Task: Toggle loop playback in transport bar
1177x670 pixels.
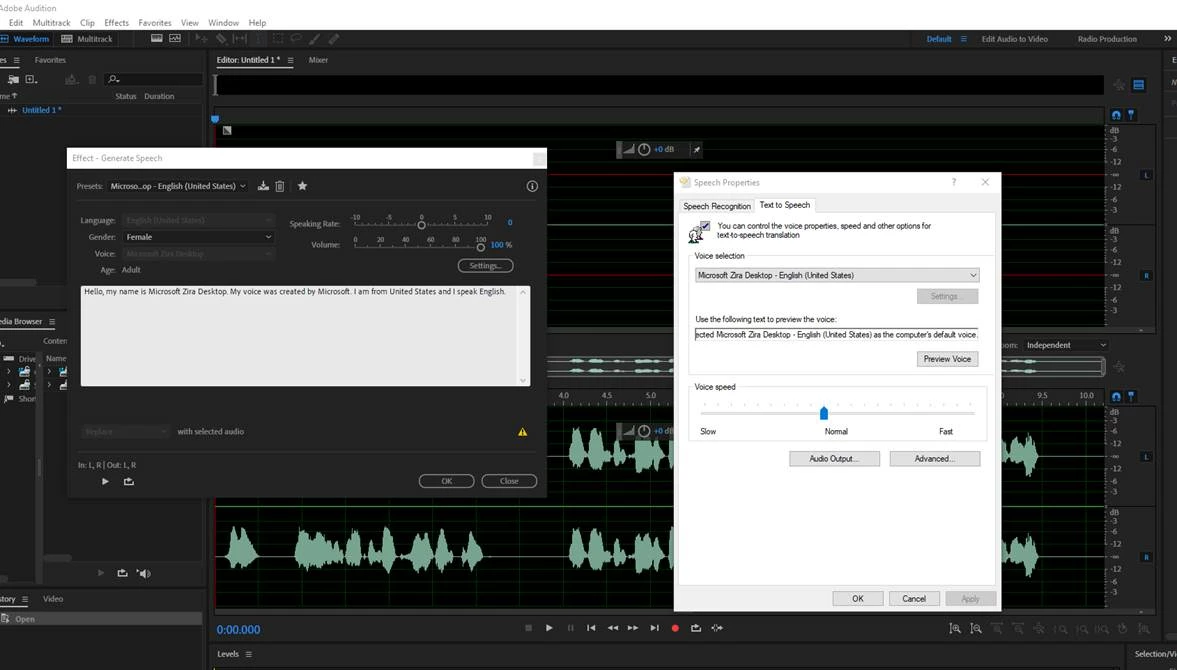Action: pyautogui.click(x=696, y=628)
